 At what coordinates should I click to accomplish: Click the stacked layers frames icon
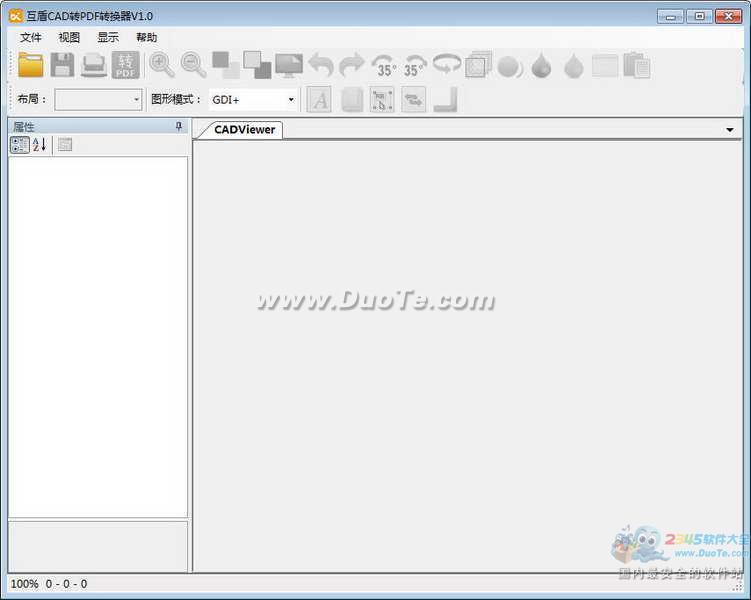(478, 65)
